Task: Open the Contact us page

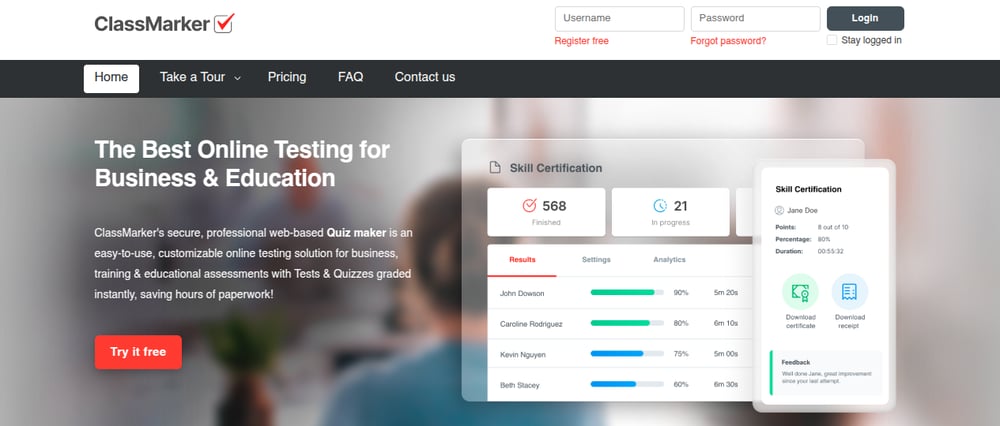Action: click(425, 77)
